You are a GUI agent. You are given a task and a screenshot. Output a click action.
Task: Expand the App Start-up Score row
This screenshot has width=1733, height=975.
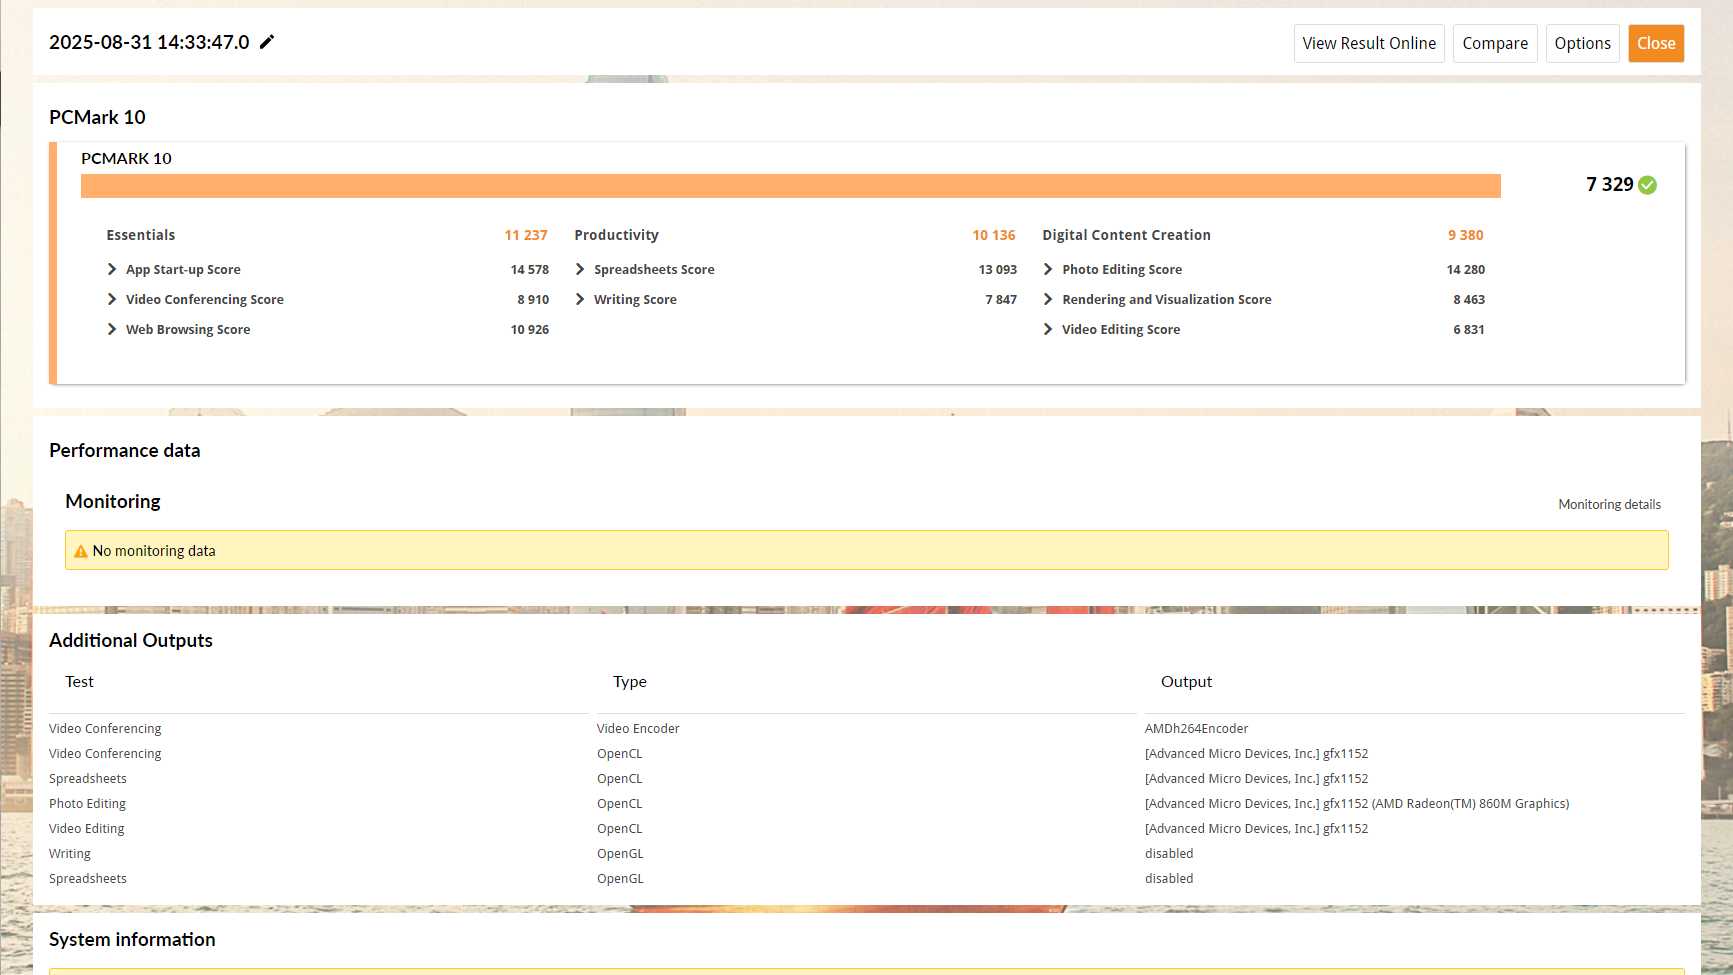[112, 269]
